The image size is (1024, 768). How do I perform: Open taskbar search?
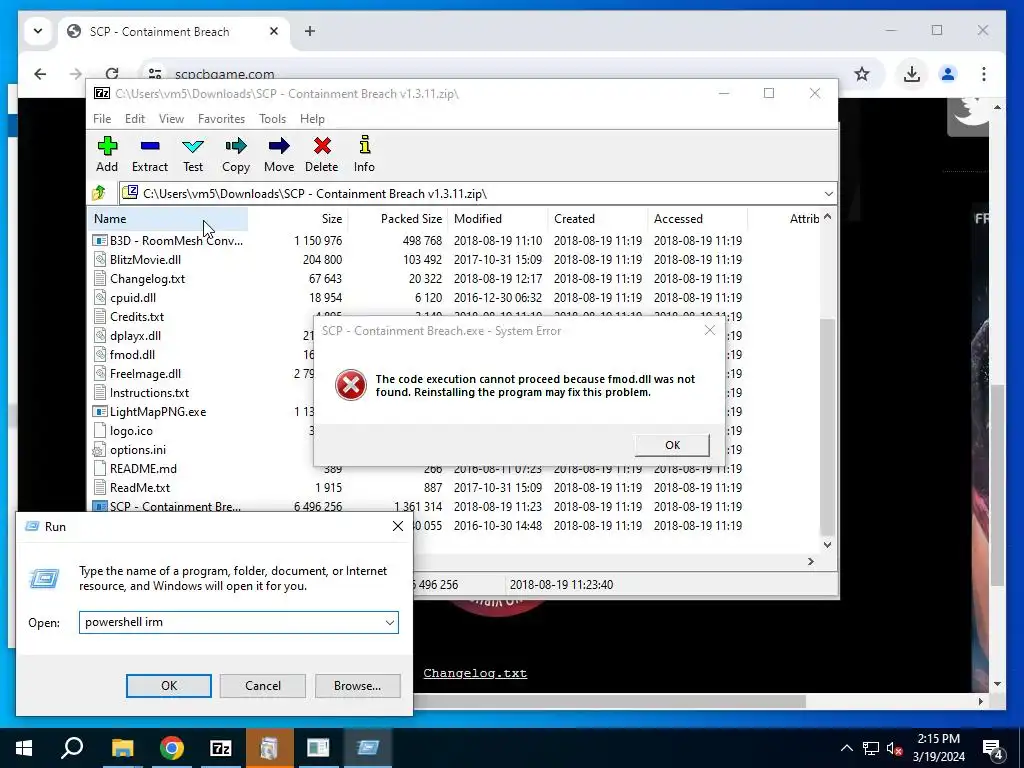click(x=72, y=748)
